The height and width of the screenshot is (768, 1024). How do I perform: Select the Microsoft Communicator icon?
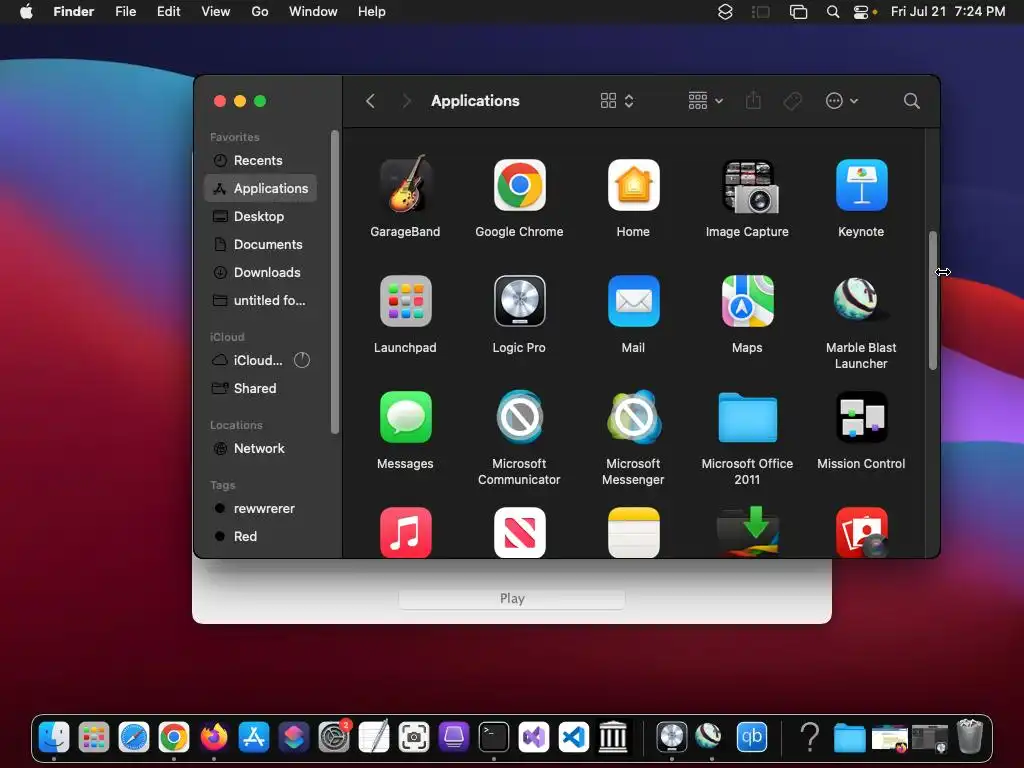pos(519,417)
